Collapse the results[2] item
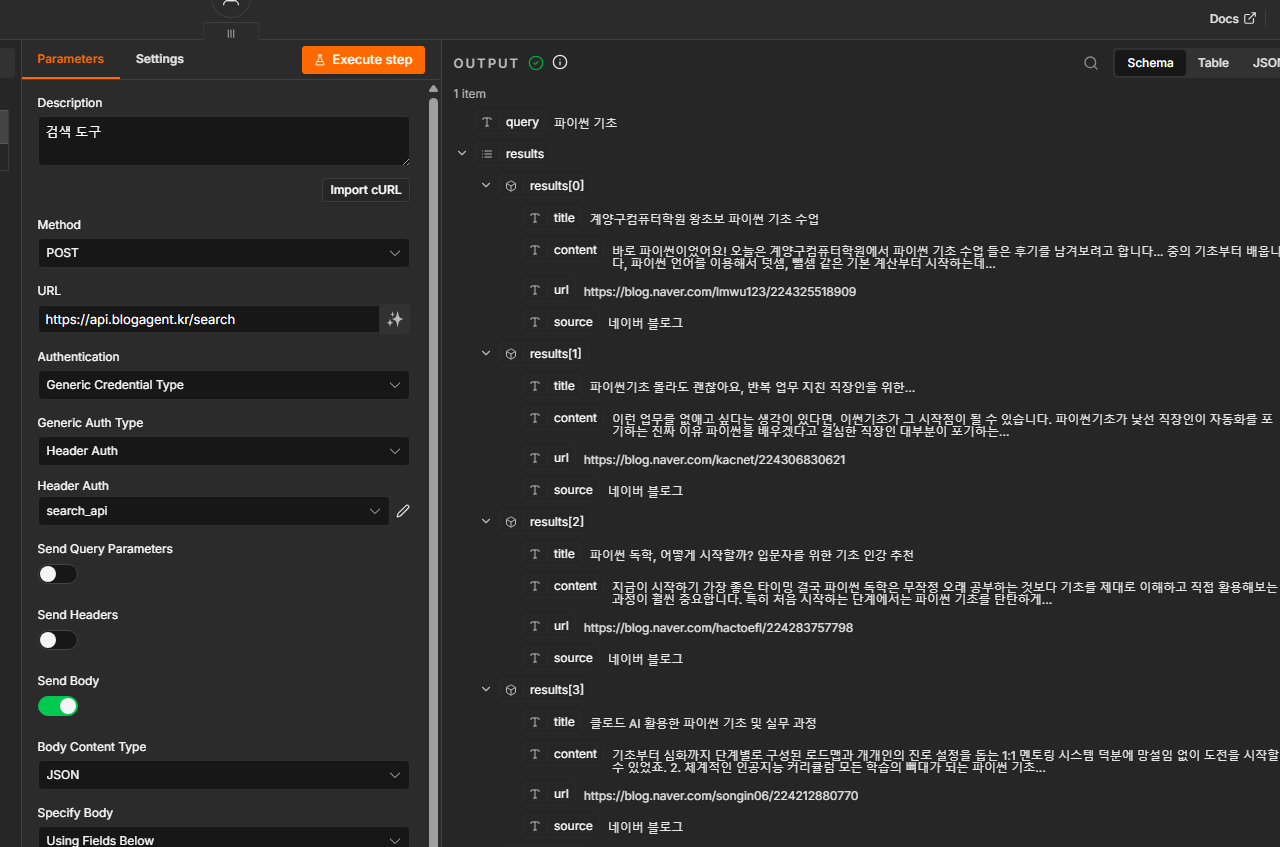Viewport: 1280px width, 847px height. click(486, 522)
